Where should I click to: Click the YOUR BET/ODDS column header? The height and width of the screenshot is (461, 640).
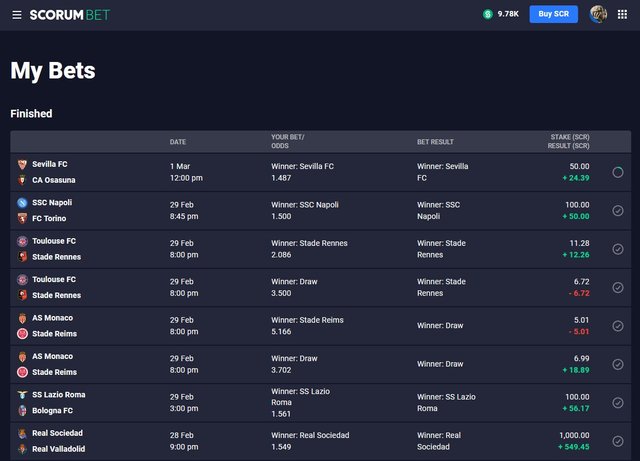pyautogui.click(x=287, y=141)
